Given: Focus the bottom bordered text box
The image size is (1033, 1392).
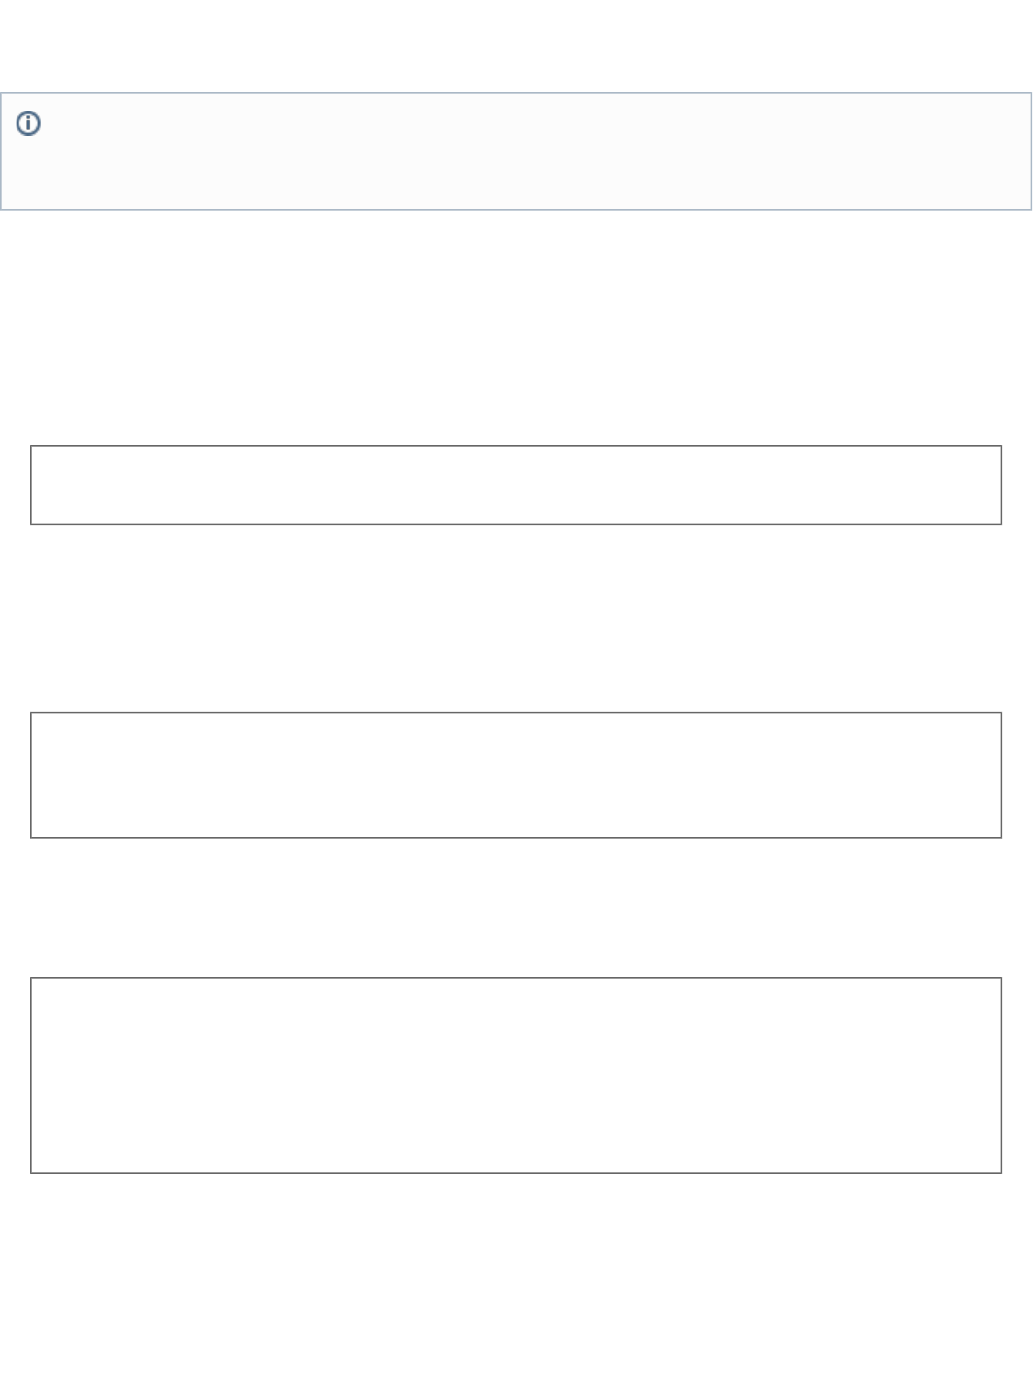Looking at the screenshot, I should [516, 1075].
